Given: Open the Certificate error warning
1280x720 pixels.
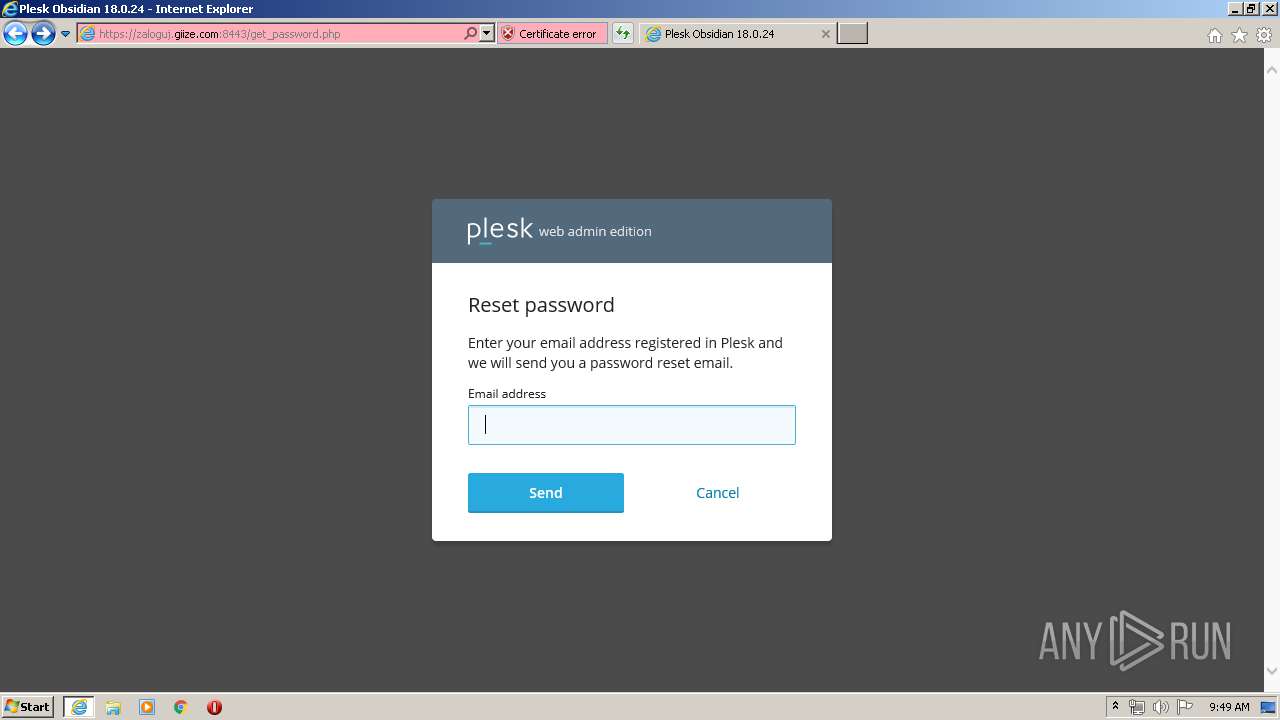Looking at the screenshot, I should [552, 33].
